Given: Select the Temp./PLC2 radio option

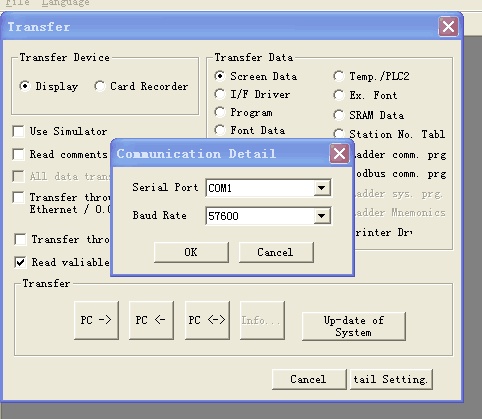Looking at the screenshot, I should (339, 76).
